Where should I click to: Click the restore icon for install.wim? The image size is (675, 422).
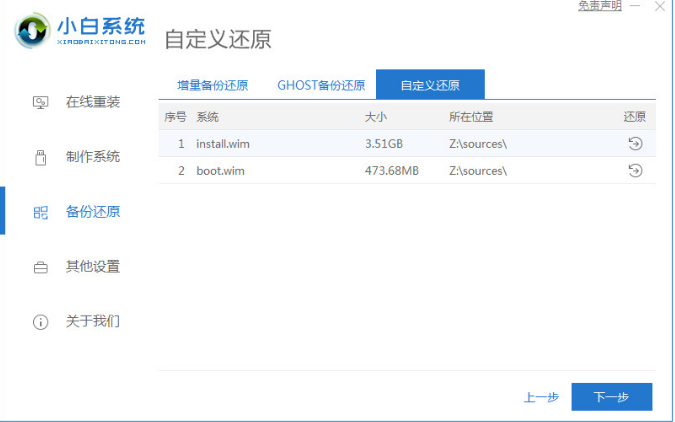point(635,143)
